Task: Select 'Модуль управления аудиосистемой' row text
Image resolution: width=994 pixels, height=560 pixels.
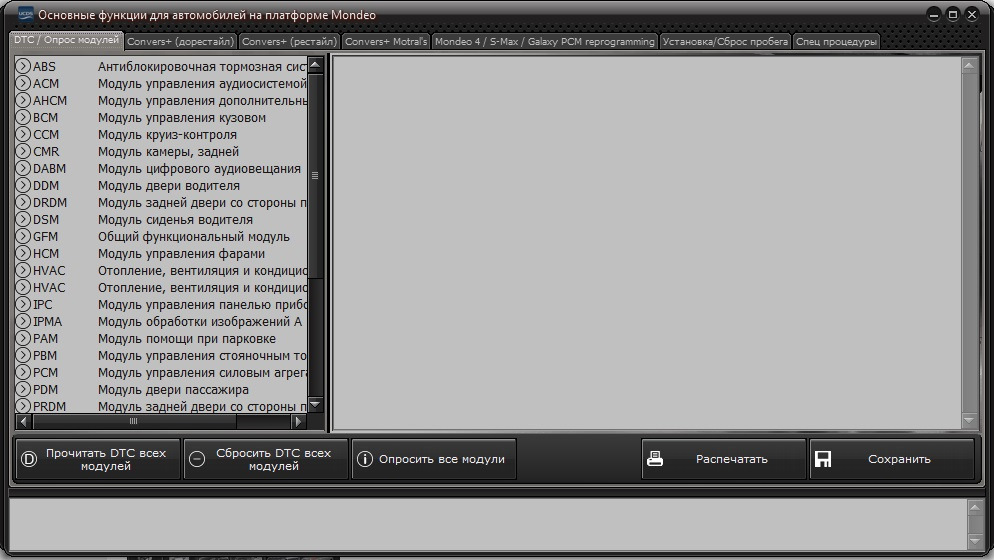Action: point(202,83)
